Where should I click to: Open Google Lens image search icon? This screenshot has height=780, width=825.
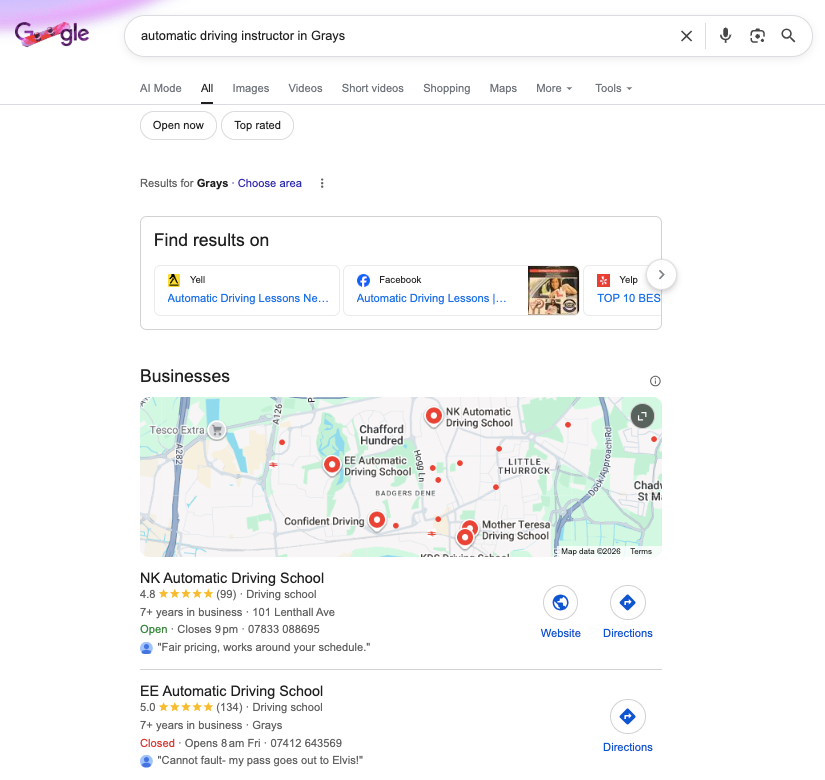click(757, 36)
